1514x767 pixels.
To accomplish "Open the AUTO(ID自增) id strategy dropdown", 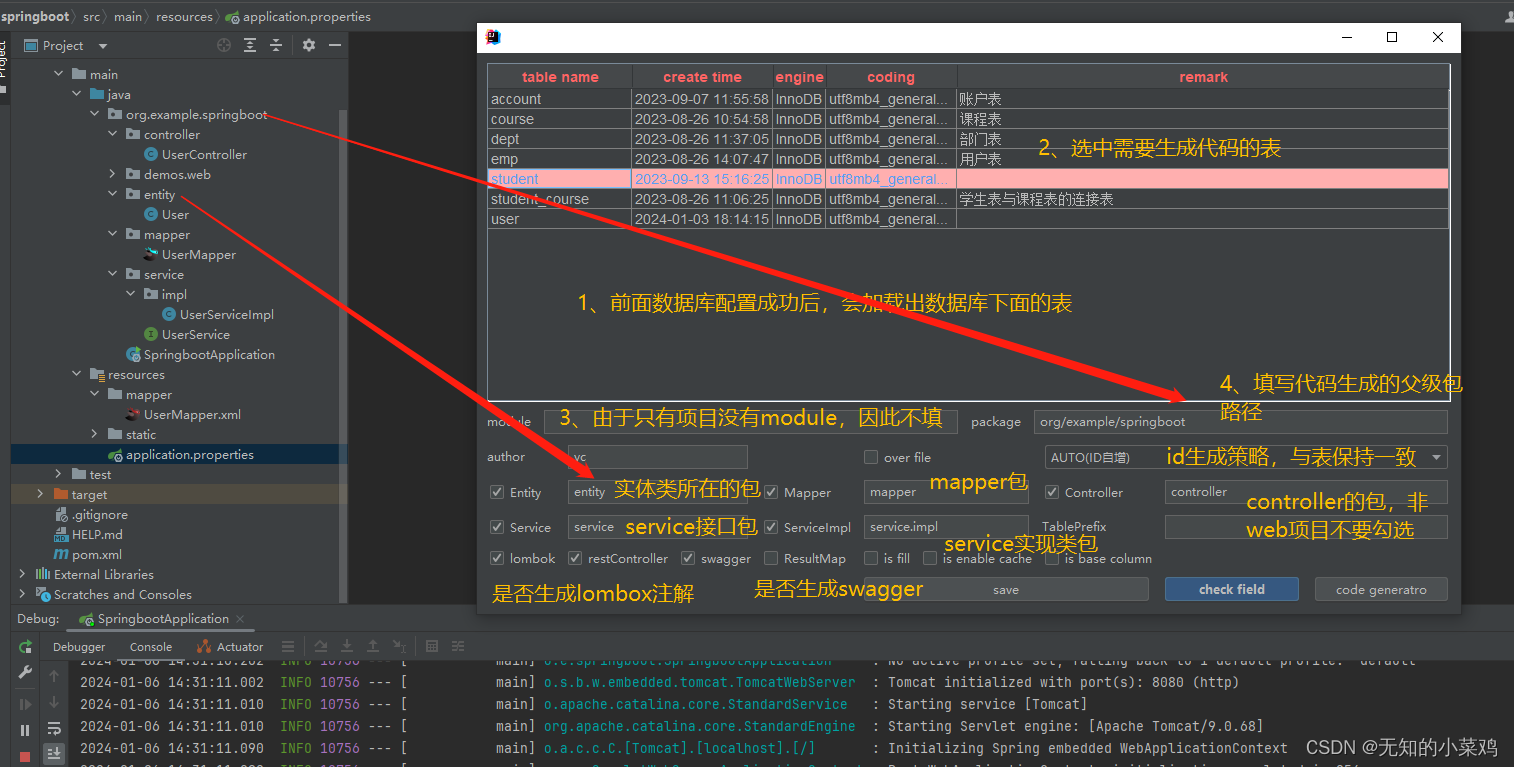I will [1246, 457].
